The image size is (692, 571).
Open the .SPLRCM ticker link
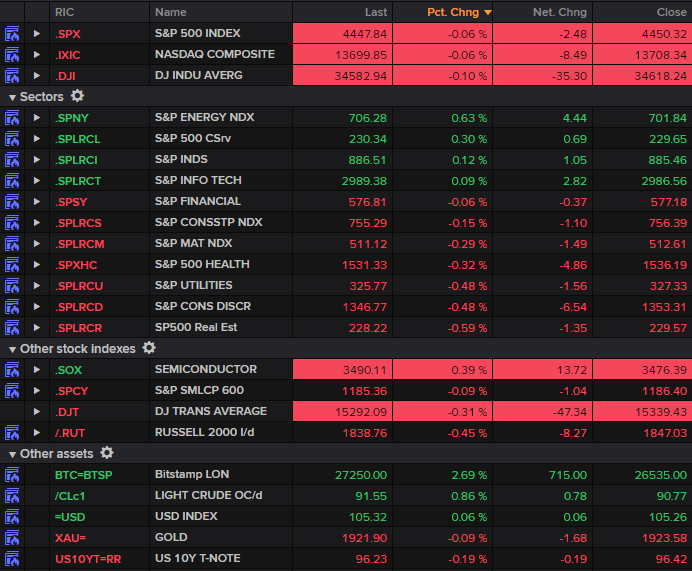point(80,244)
